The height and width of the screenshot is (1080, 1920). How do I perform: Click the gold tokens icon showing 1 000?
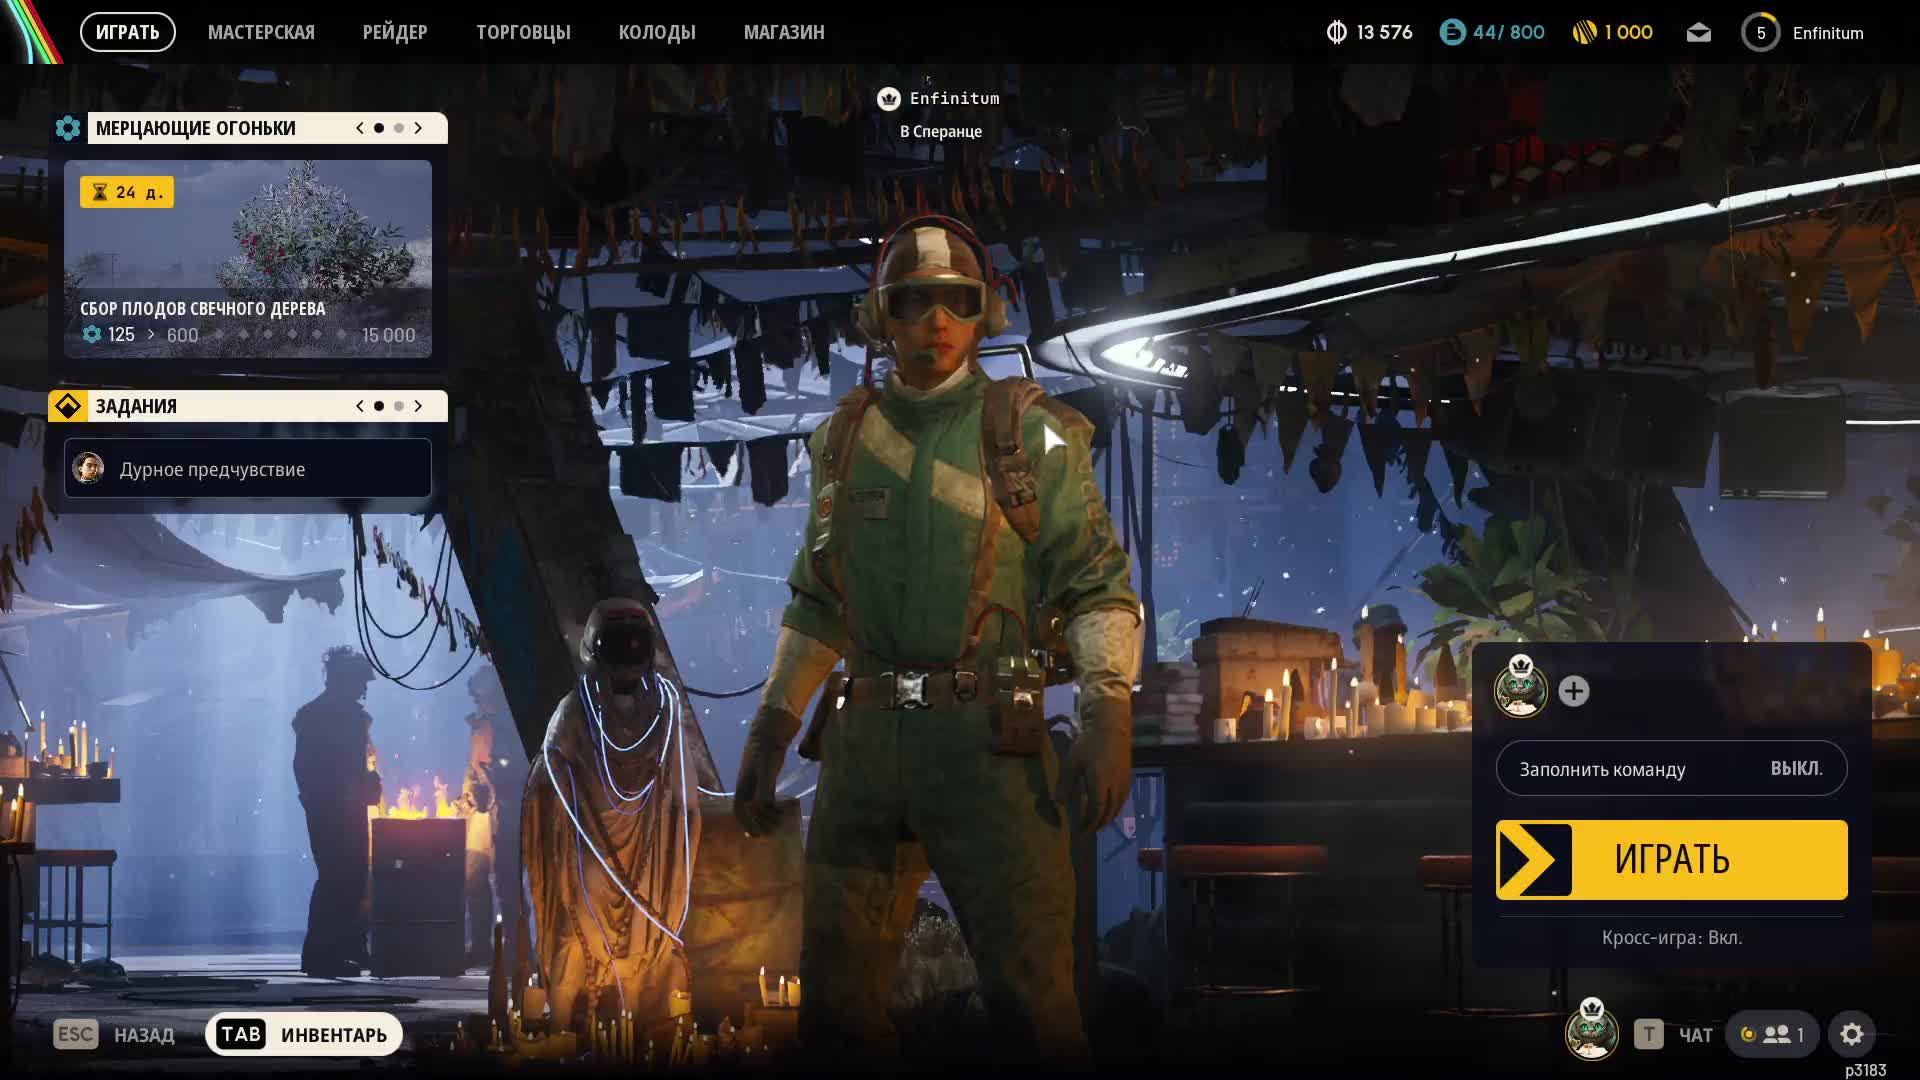click(1584, 33)
